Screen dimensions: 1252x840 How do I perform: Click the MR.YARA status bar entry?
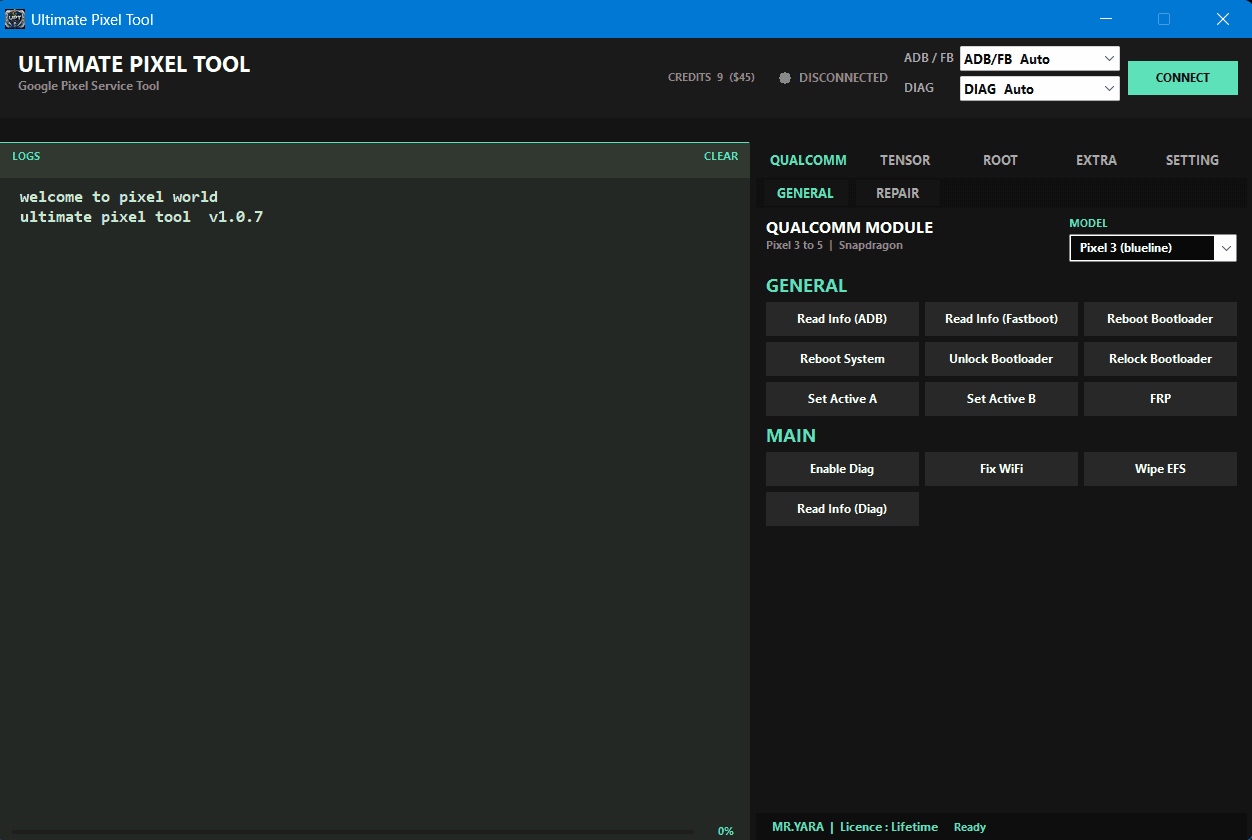[798, 827]
